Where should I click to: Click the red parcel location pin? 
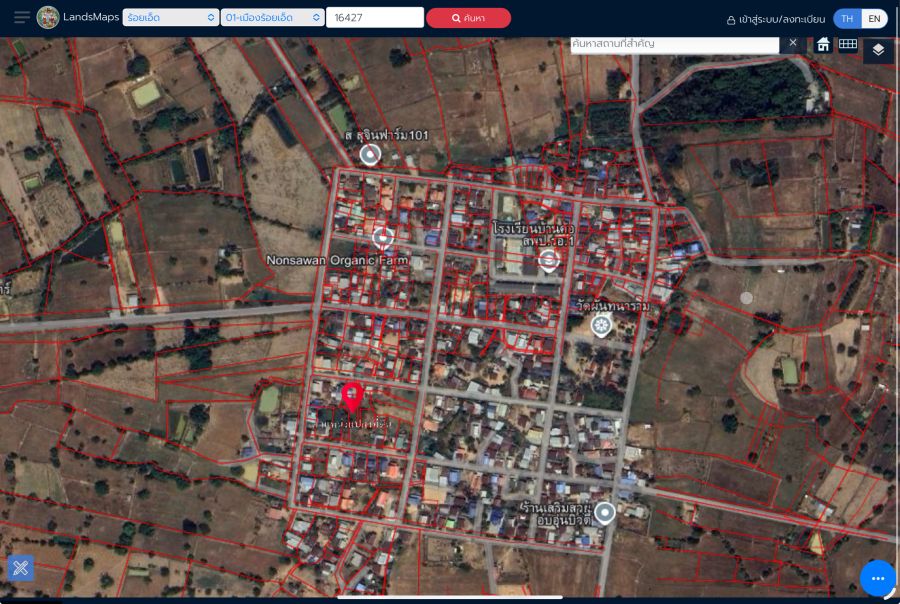pos(351,397)
